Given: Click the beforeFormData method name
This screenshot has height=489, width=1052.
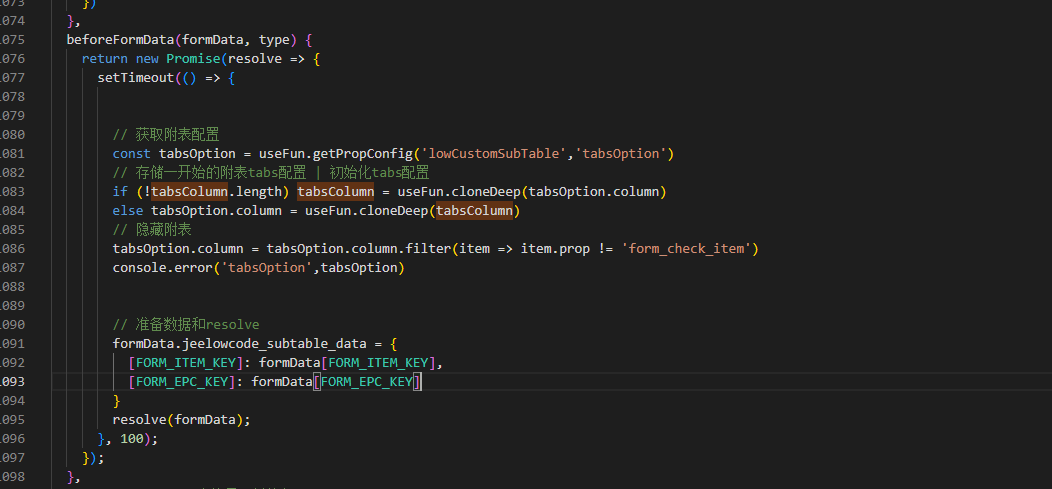Looking at the screenshot, I should point(119,40).
